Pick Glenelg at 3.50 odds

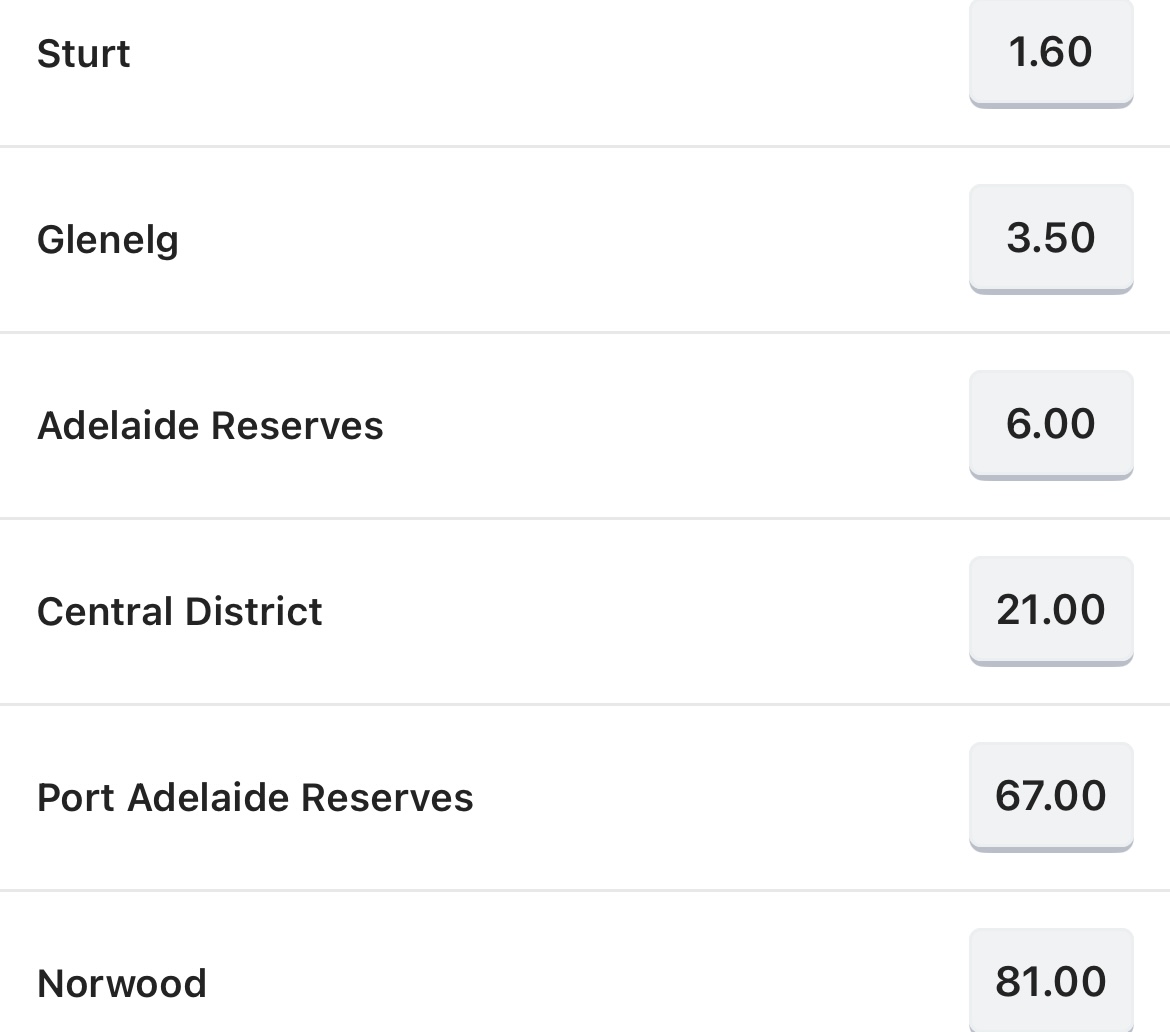tap(1051, 239)
